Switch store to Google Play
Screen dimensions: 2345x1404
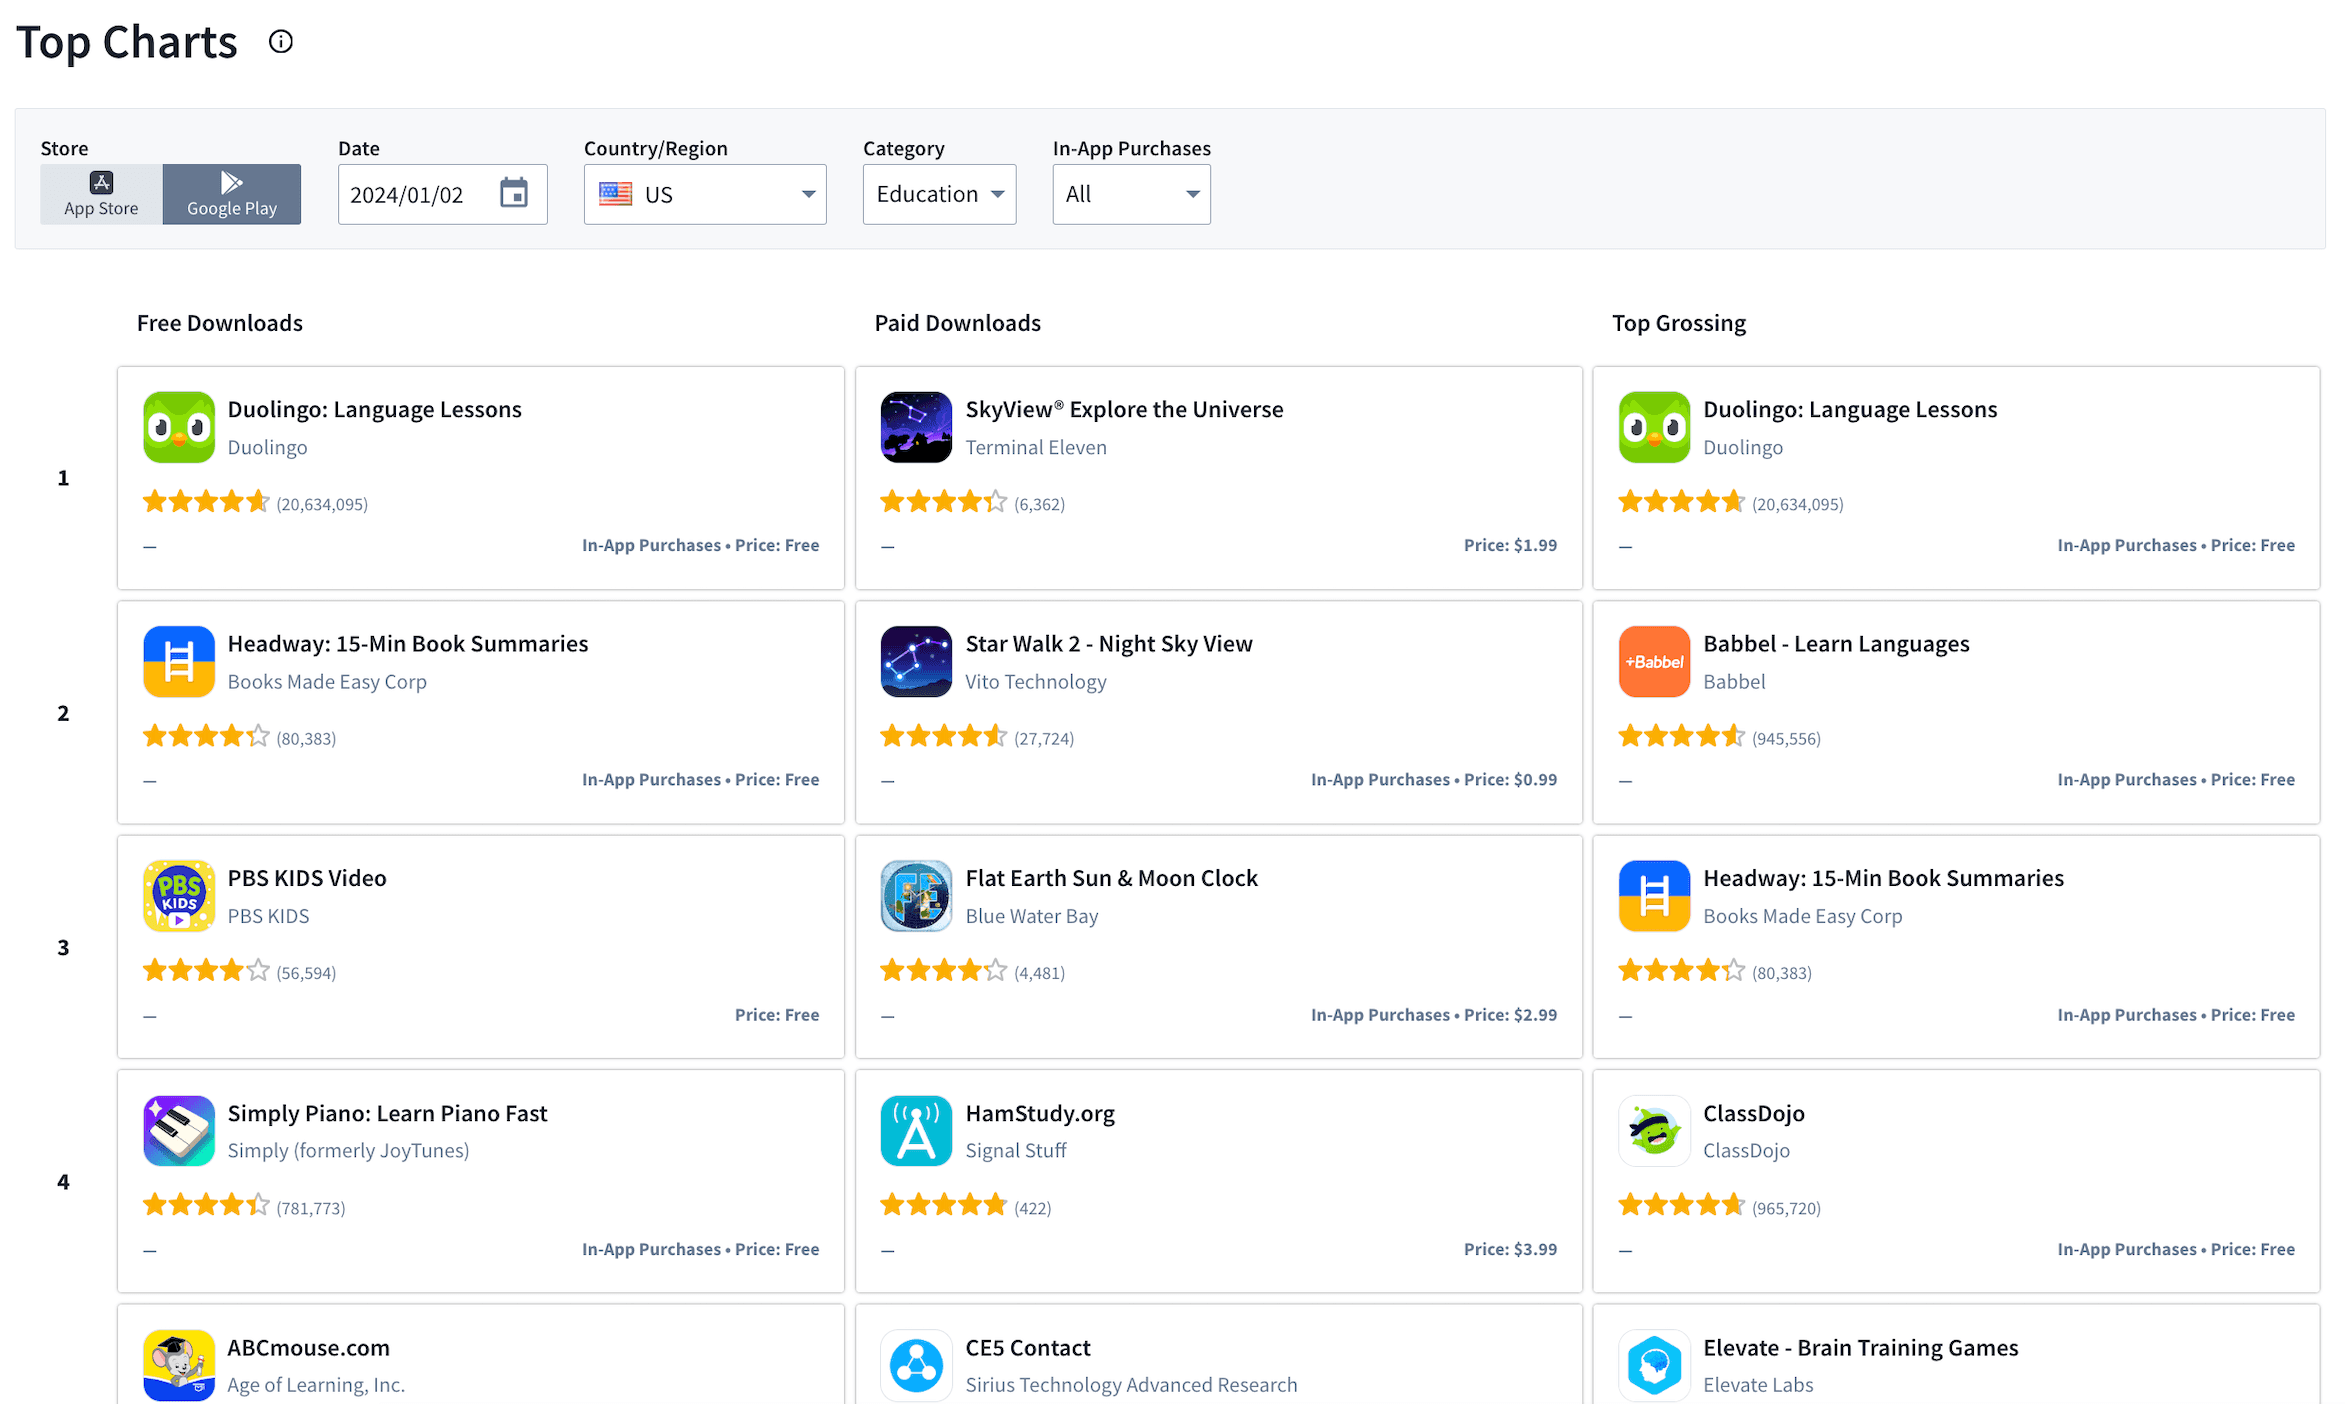click(231, 194)
